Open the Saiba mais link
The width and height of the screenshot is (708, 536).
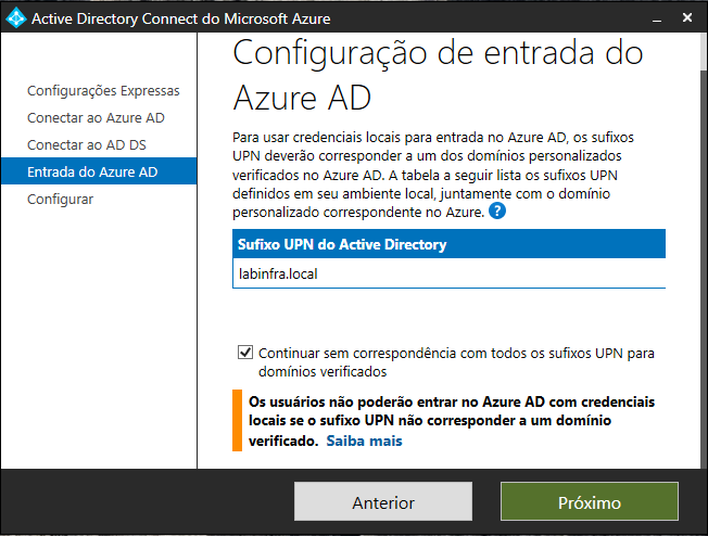[x=364, y=441]
